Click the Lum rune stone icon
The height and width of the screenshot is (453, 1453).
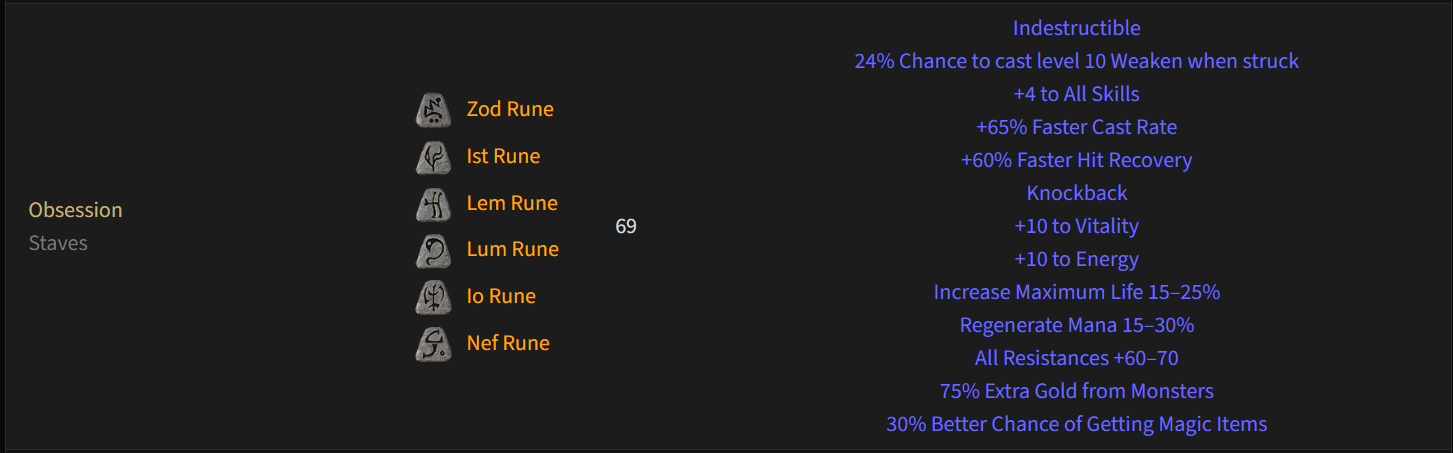[434, 249]
